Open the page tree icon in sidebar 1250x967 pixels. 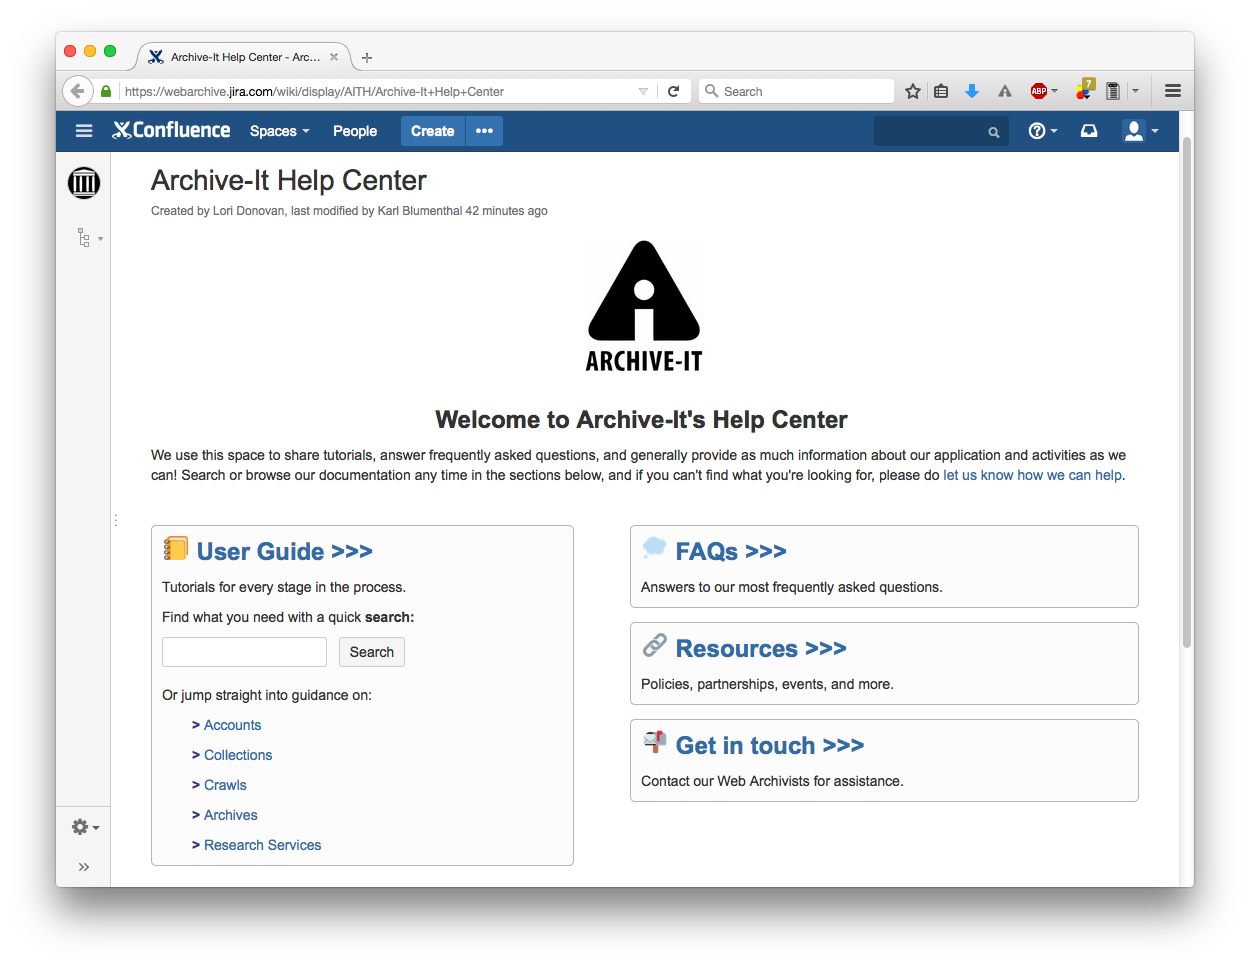(85, 238)
